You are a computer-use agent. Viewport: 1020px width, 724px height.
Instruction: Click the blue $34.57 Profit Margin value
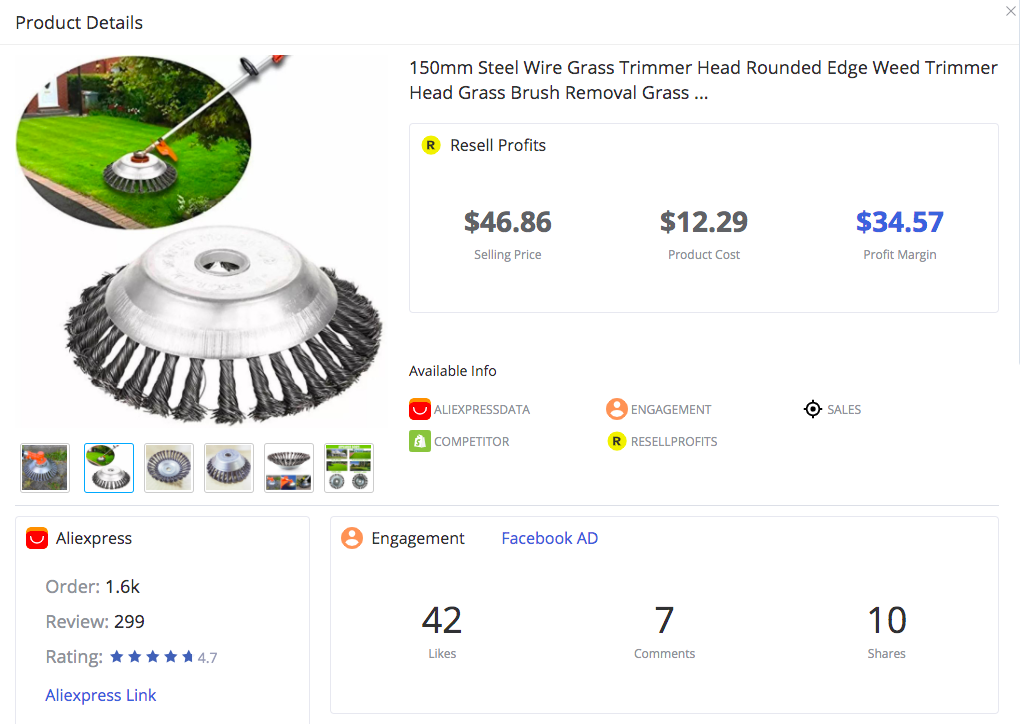[900, 222]
